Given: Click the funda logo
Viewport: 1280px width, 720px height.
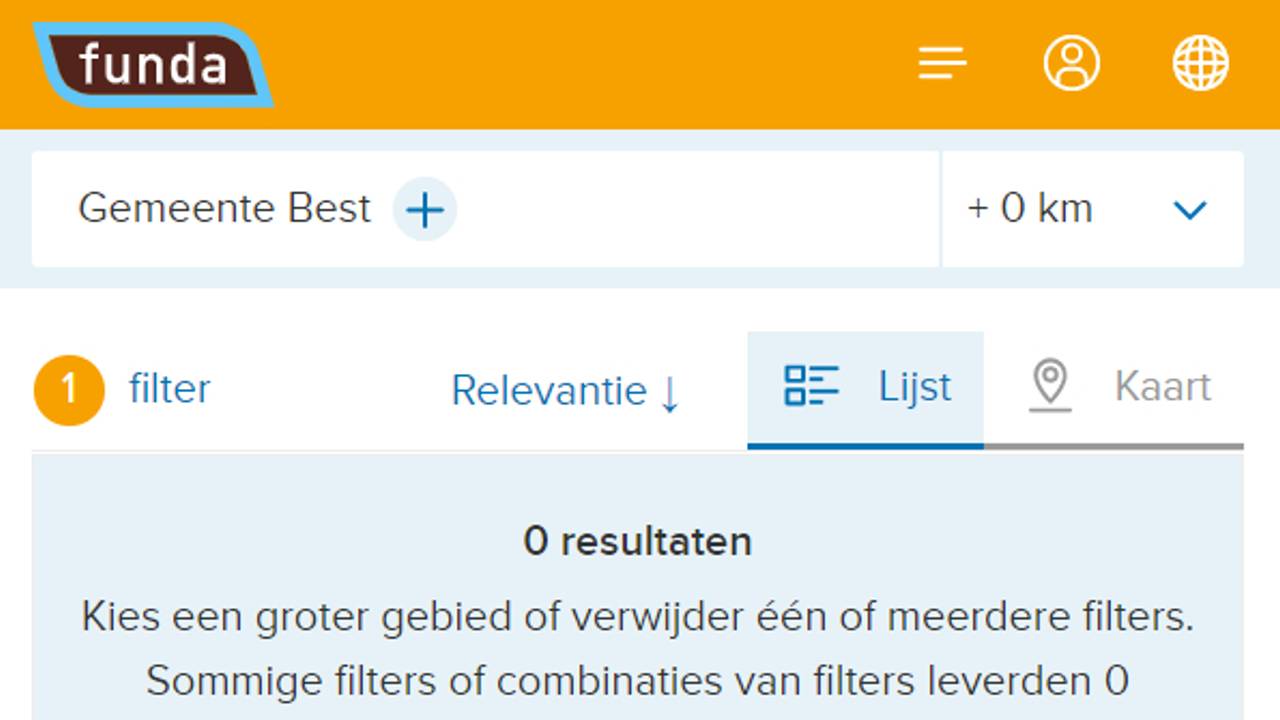Looking at the screenshot, I should click(152, 64).
